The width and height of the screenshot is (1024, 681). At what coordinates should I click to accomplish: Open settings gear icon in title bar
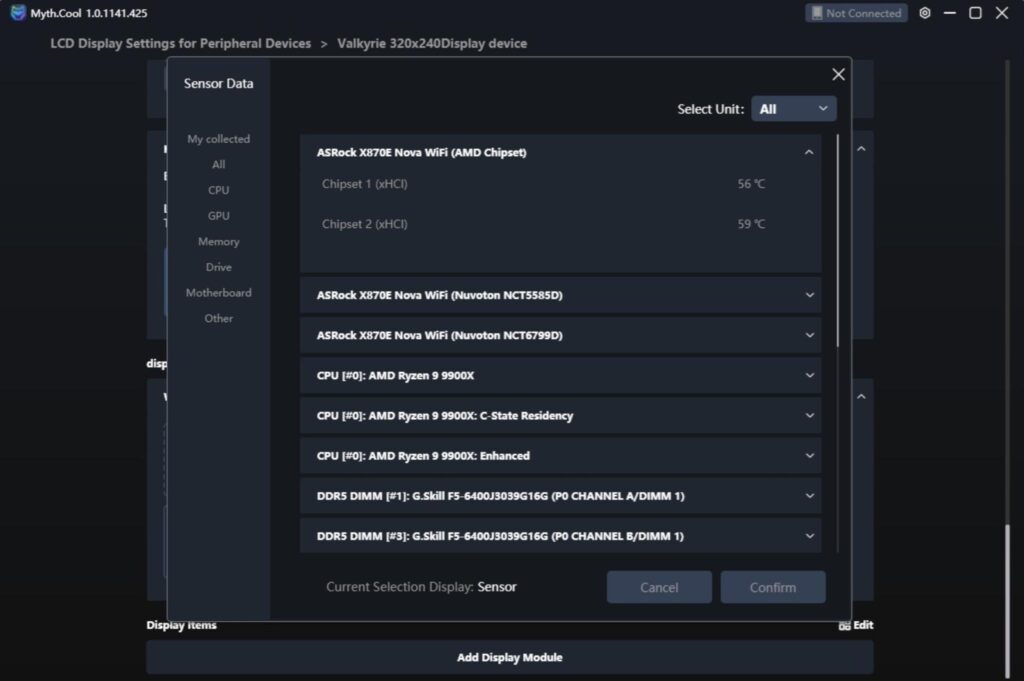[925, 13]
